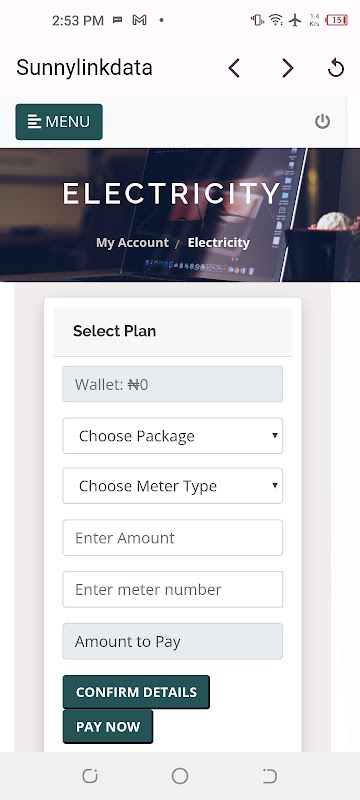Screen dimensions: 360x800
Task: Tap the Android back navigation icon
Action: click(x=270, y=776)
